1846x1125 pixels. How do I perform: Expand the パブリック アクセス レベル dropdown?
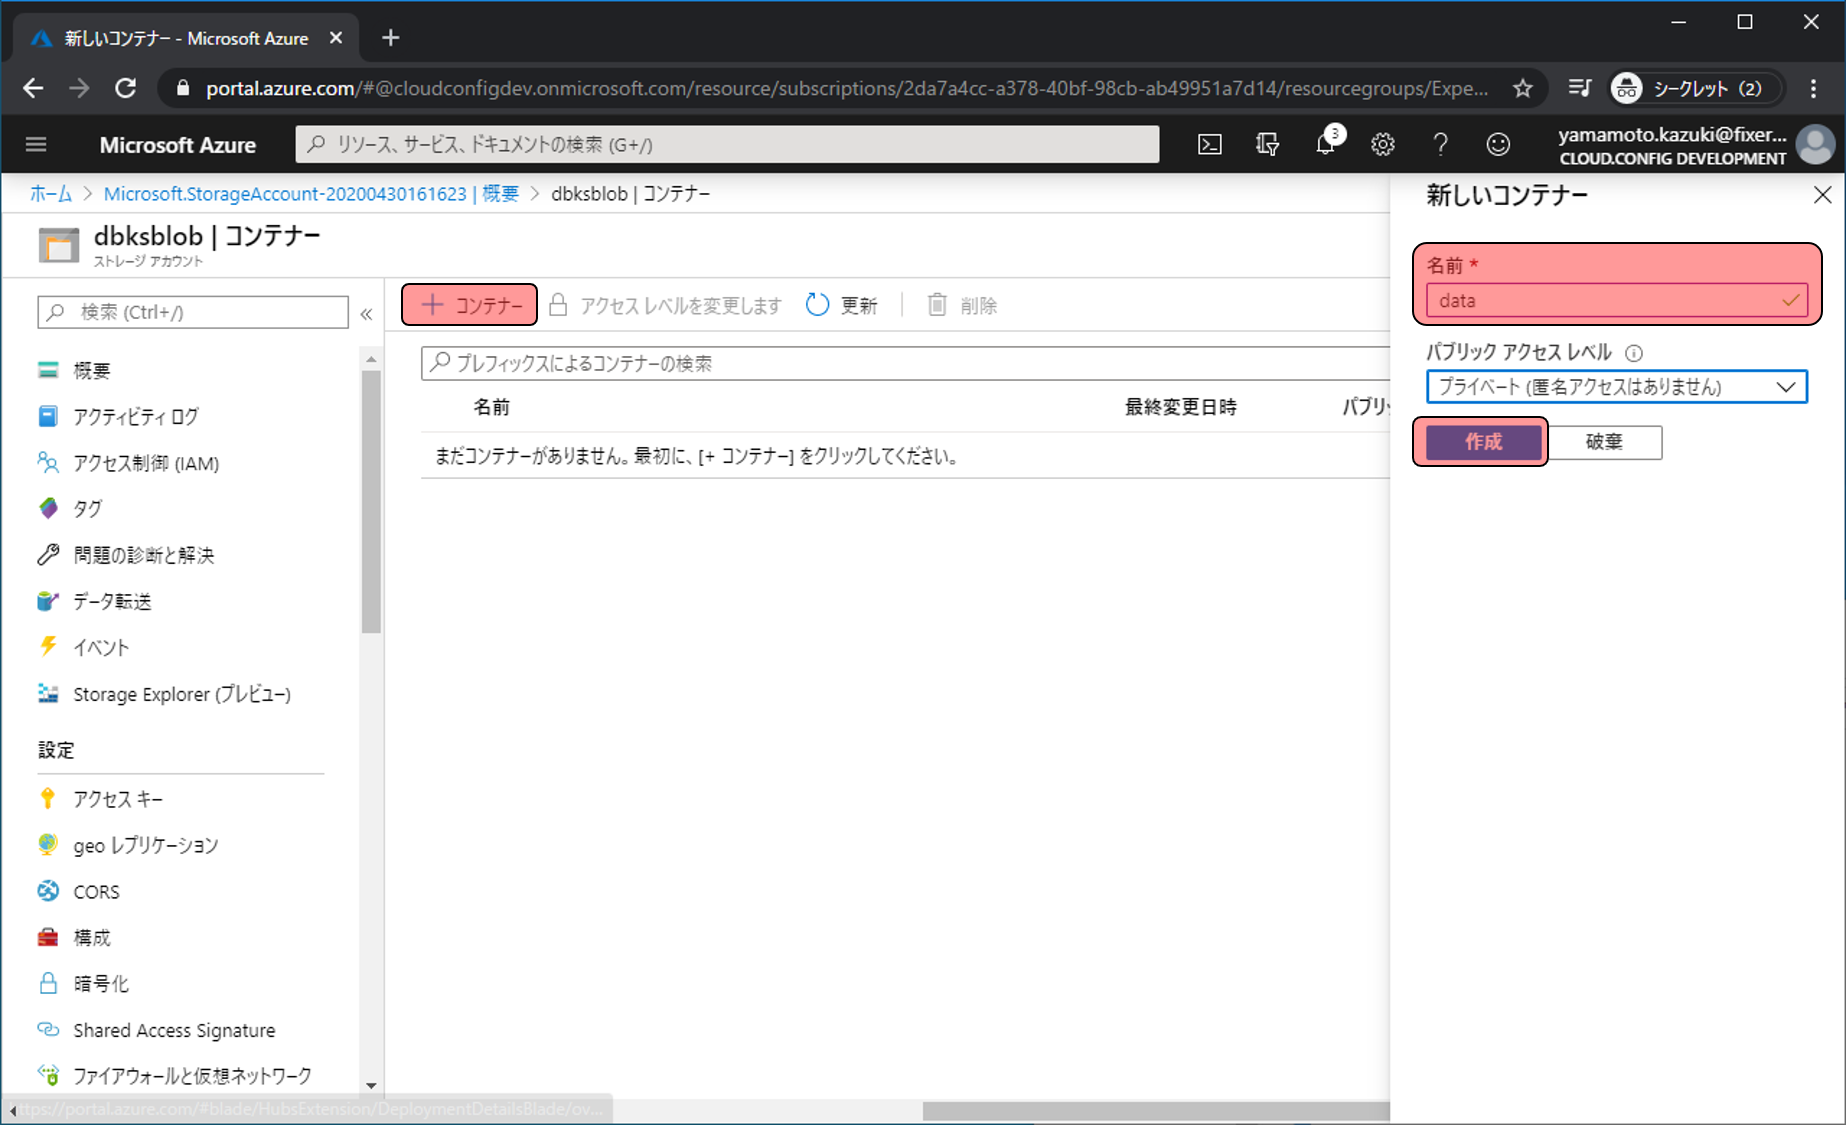[1616, 387]
